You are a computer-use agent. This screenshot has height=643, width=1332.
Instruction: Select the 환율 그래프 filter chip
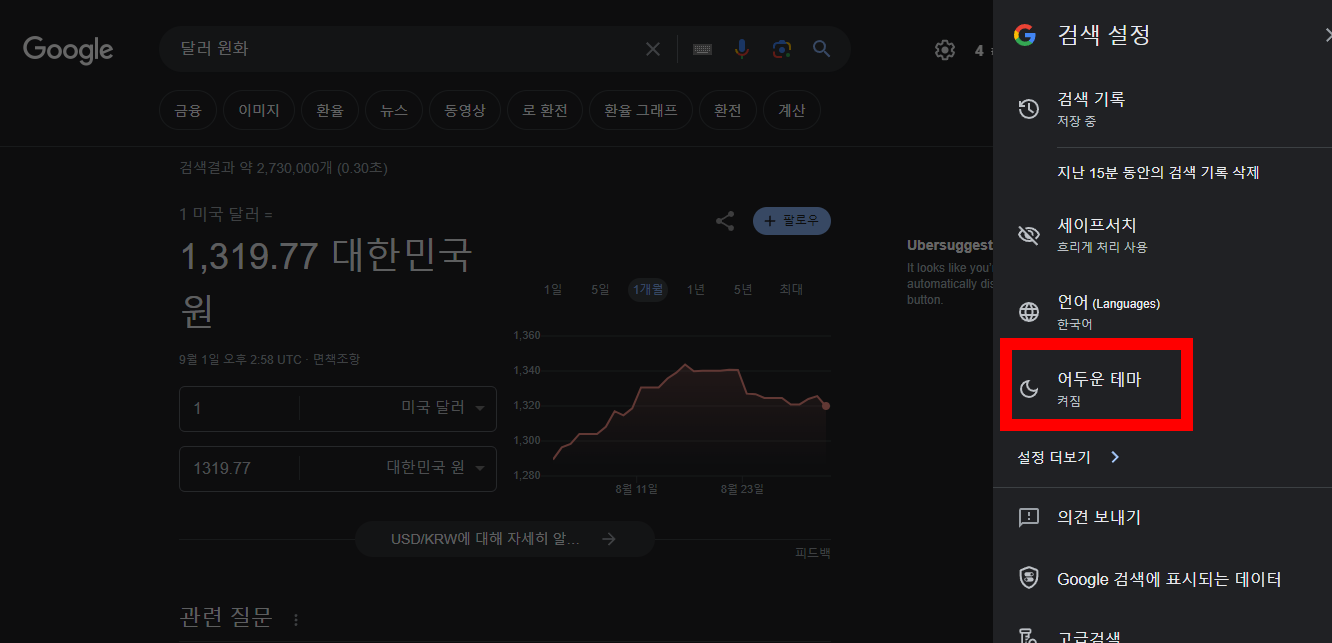click(641, 111)
